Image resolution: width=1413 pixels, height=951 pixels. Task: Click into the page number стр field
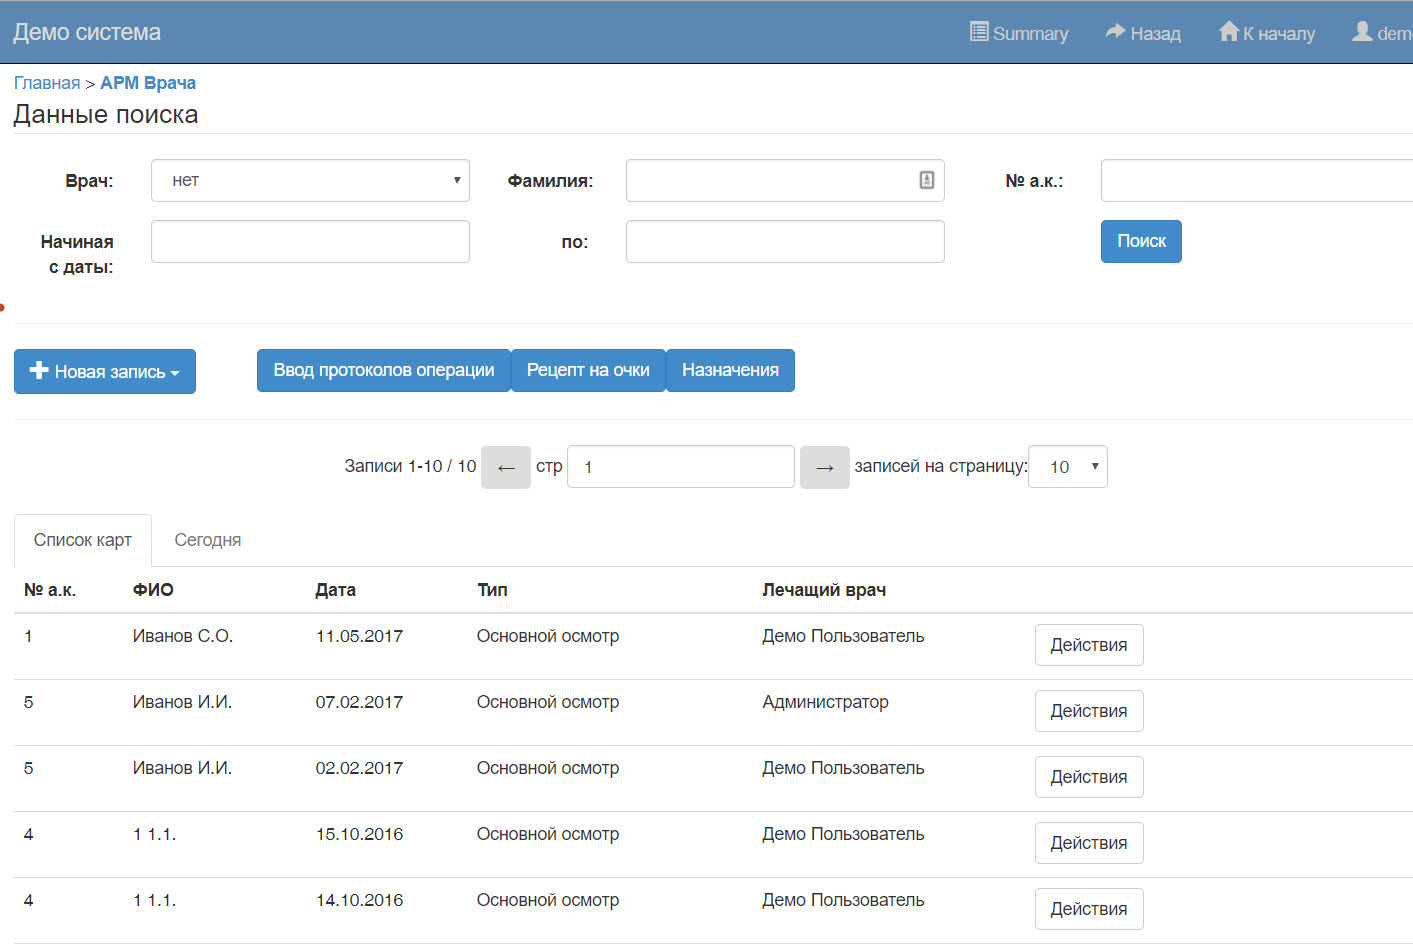point(680,467)
